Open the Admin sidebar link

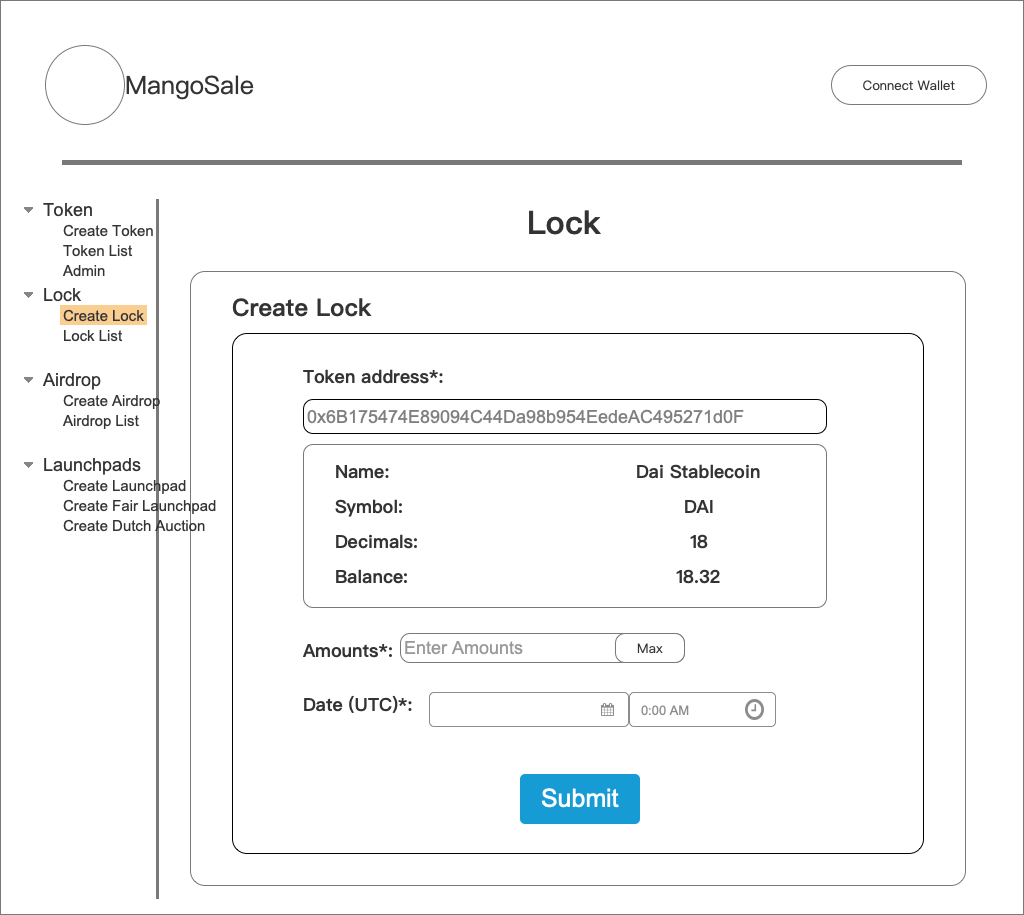point(84,271)
